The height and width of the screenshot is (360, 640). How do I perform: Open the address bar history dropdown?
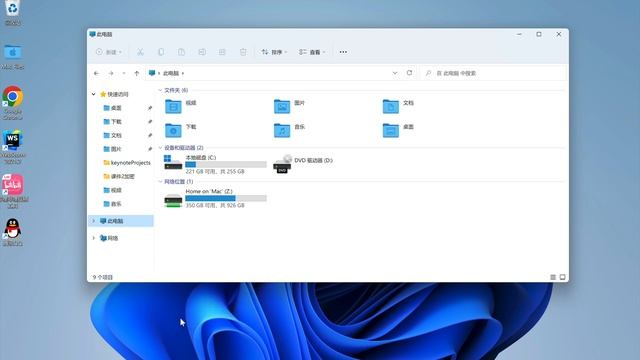click(395, 73)
